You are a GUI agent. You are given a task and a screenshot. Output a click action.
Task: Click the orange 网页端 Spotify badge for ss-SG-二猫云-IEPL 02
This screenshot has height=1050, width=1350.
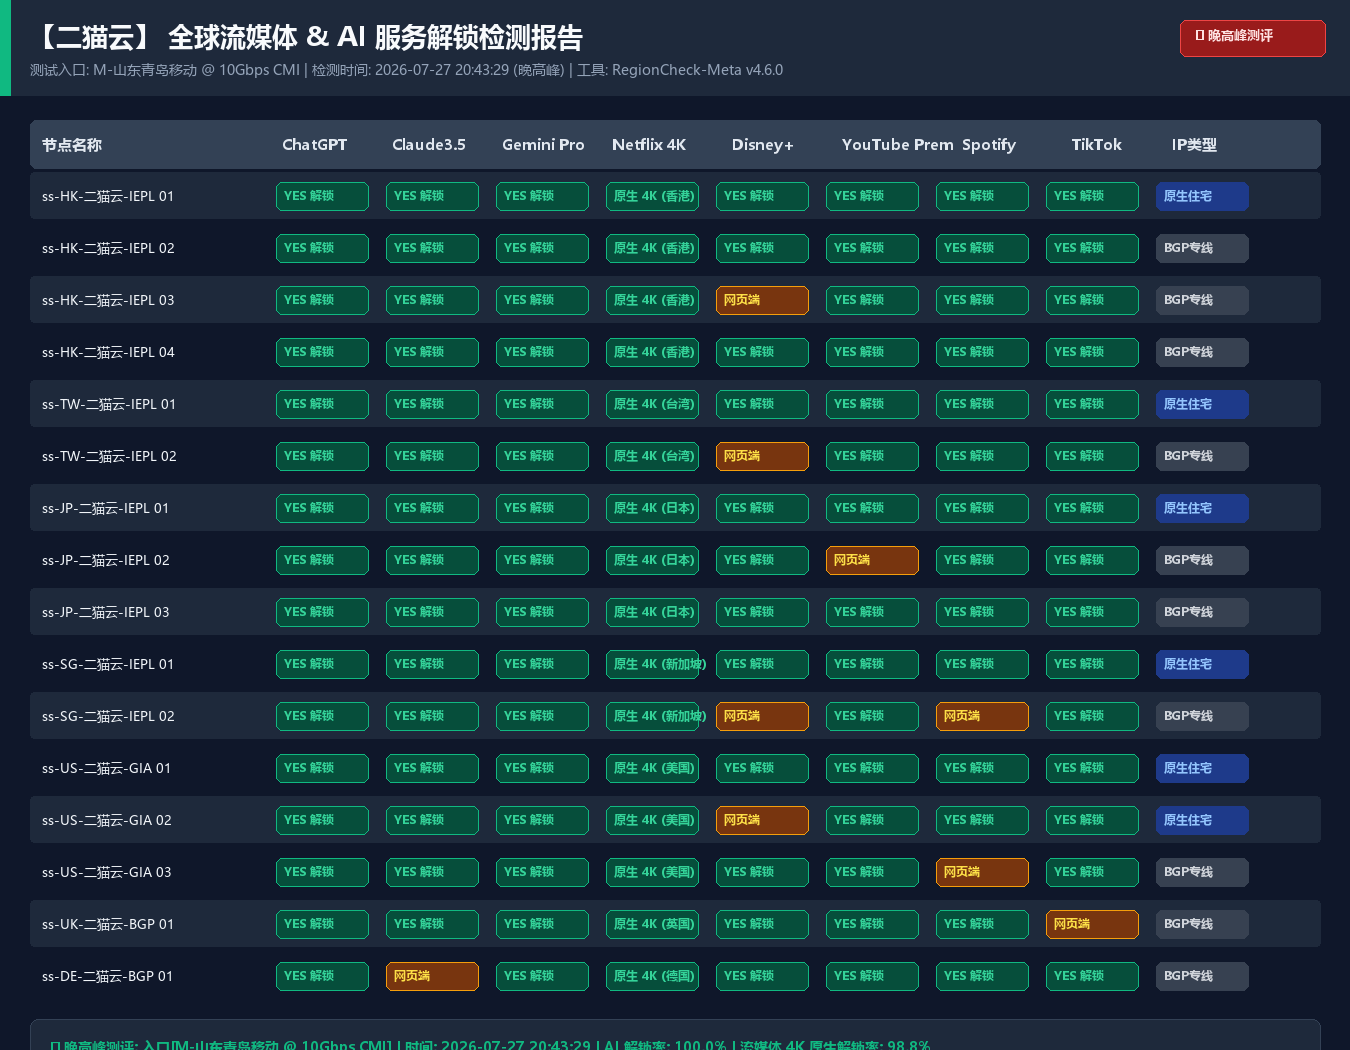[982, 716]
